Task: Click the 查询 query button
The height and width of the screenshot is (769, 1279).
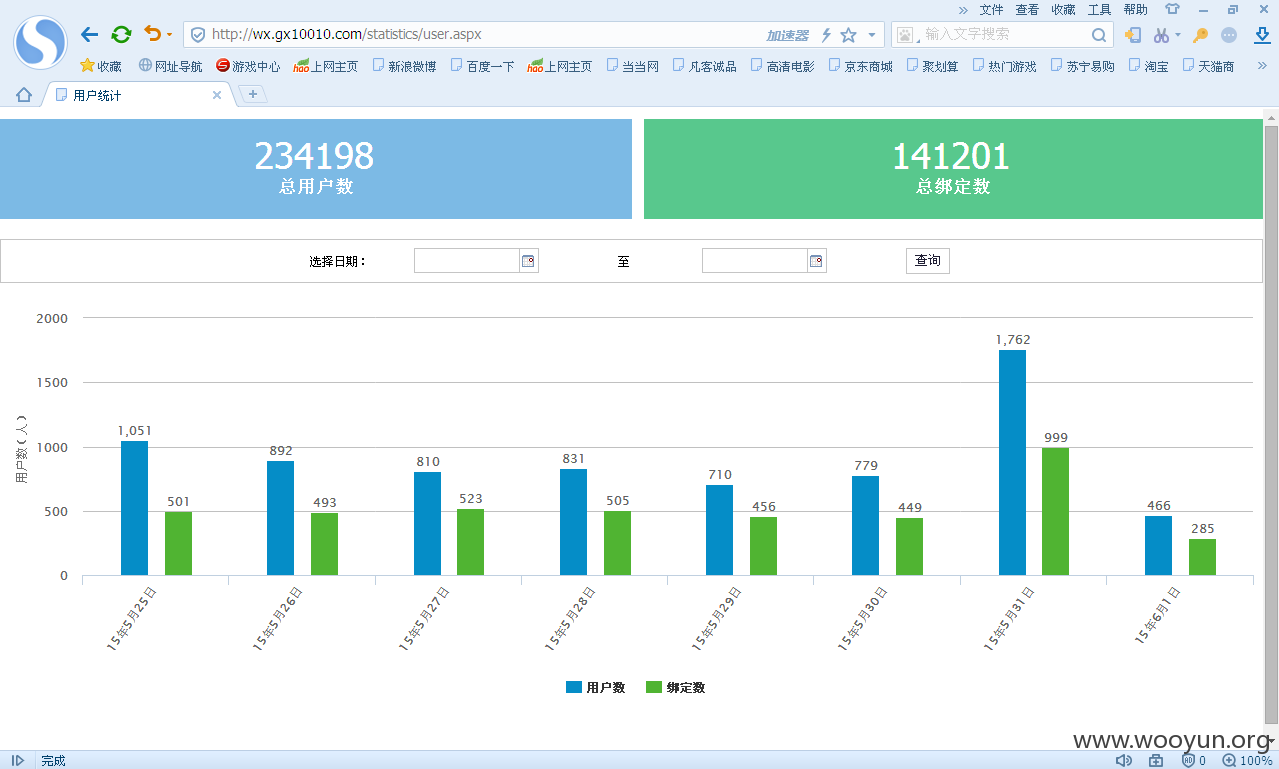Action: tap(928, 261)
